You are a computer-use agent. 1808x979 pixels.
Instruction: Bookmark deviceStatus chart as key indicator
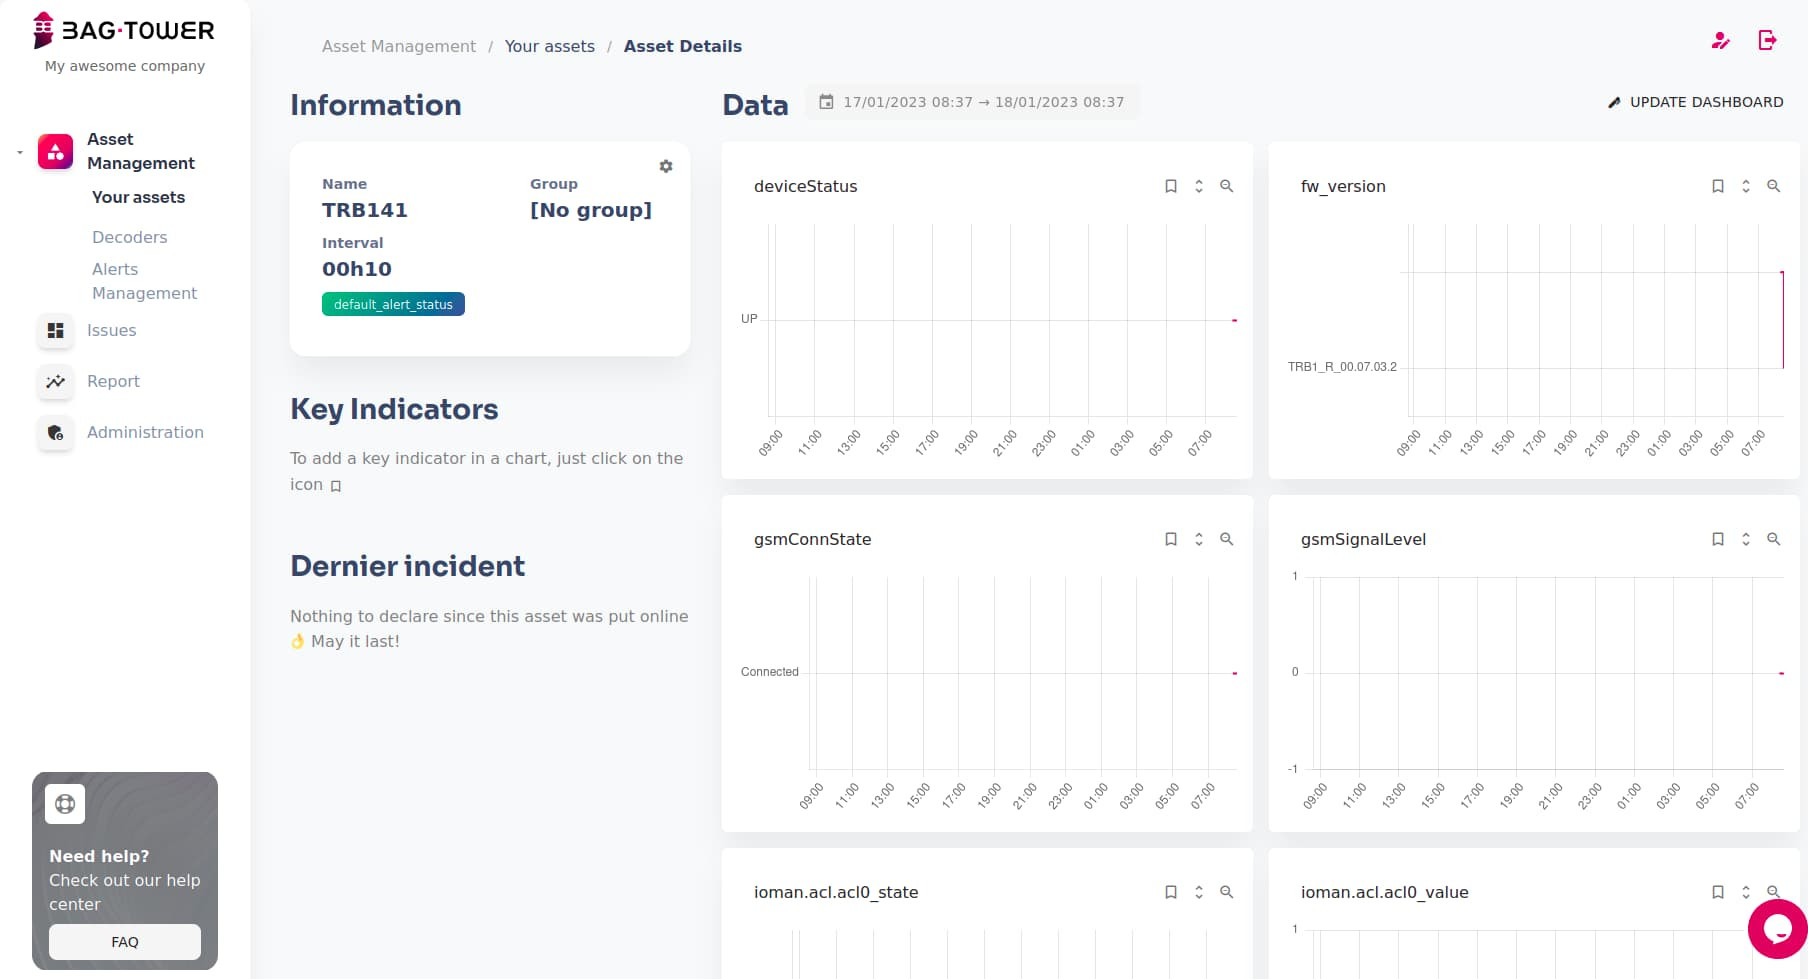tap(1171, 186)
